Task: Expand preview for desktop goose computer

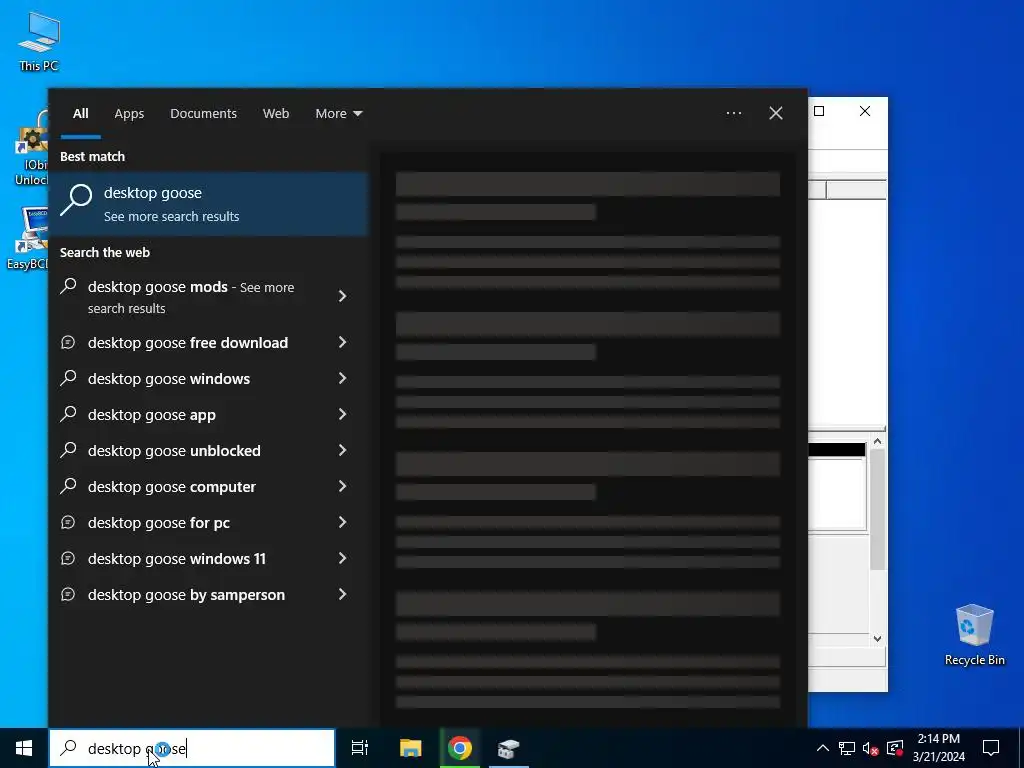Action: click(x=343, y=486)
